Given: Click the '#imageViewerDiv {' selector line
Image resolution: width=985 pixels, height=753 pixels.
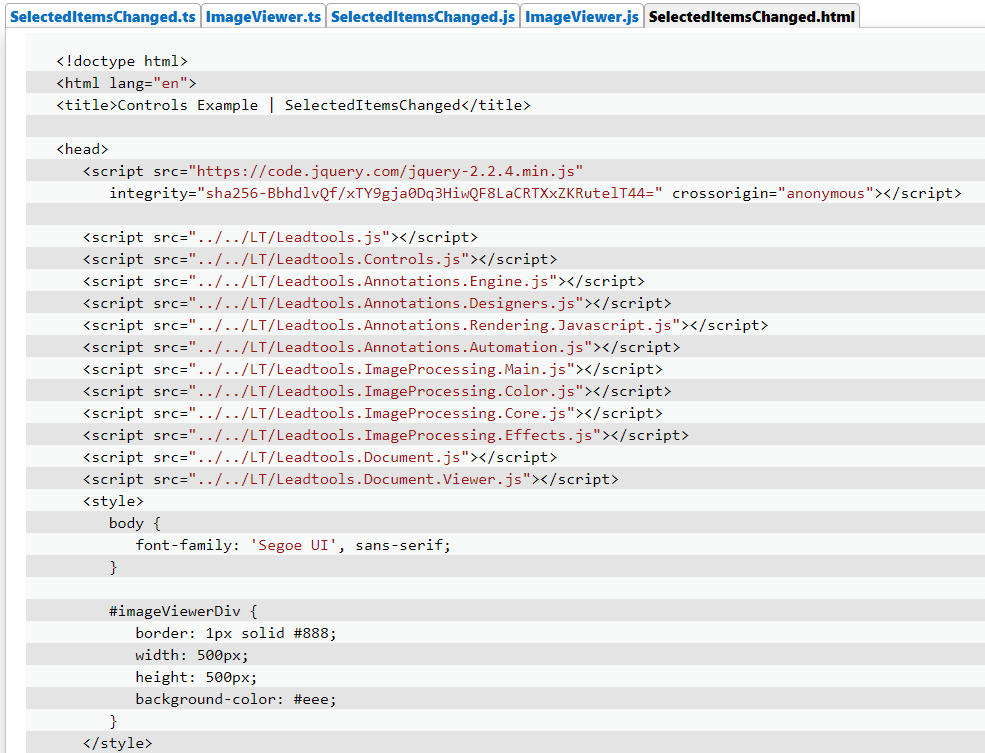Looking at the screenshot, I should [x=183, y=610].
